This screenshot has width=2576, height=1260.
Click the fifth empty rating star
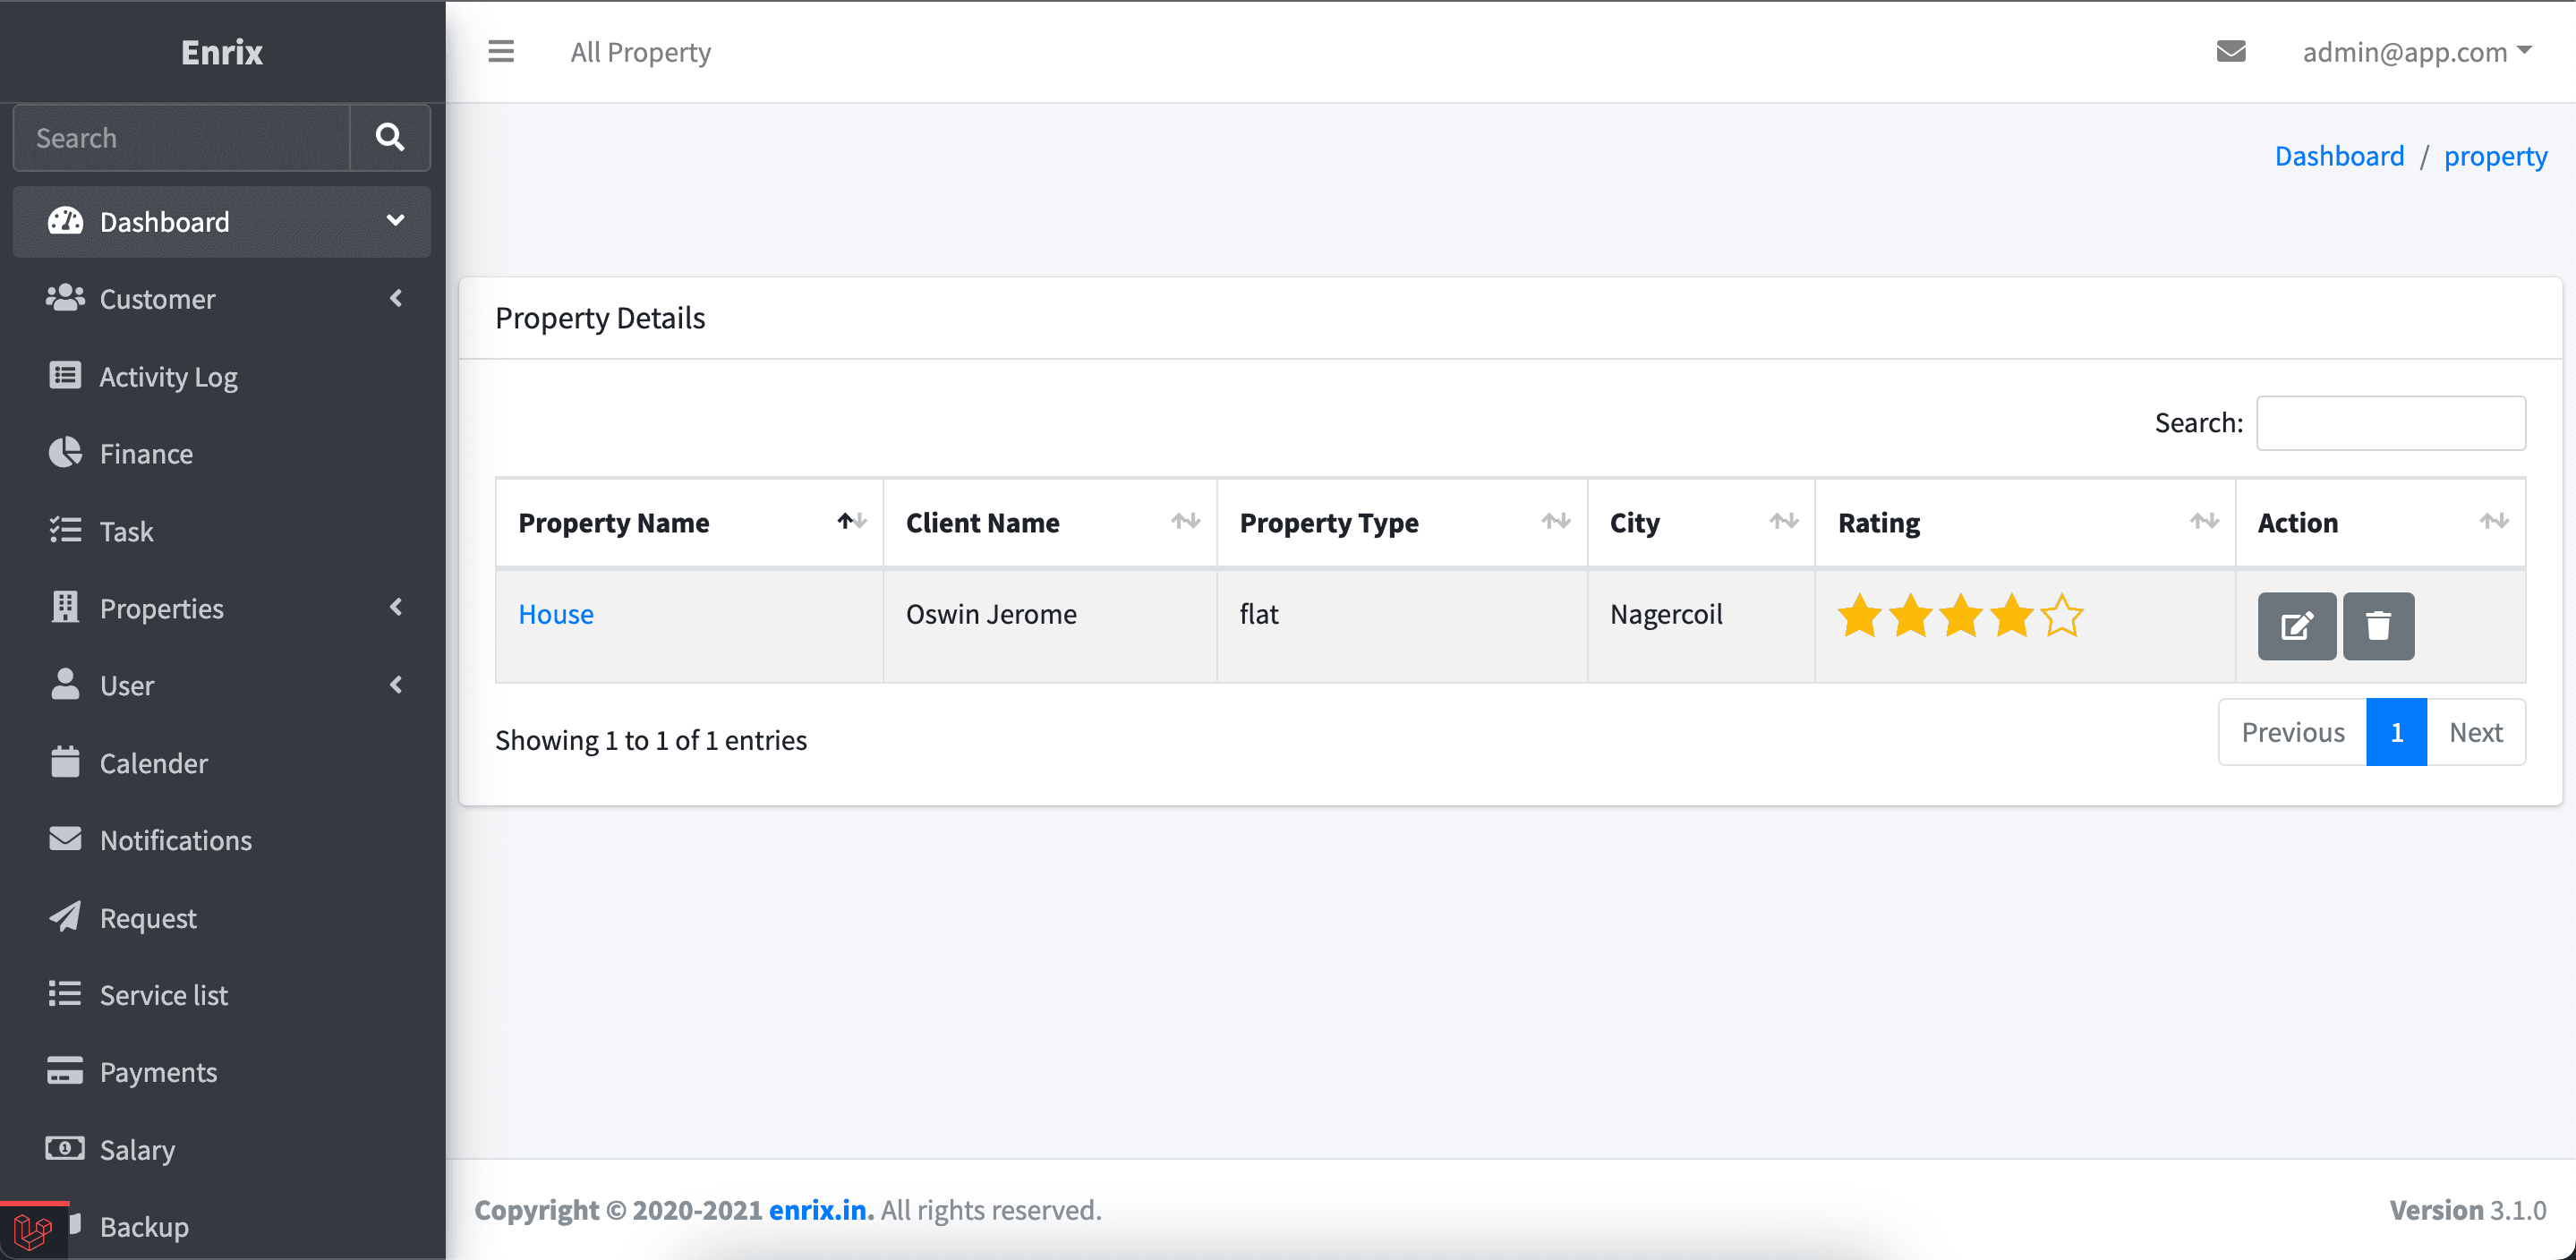[2062, 615]
